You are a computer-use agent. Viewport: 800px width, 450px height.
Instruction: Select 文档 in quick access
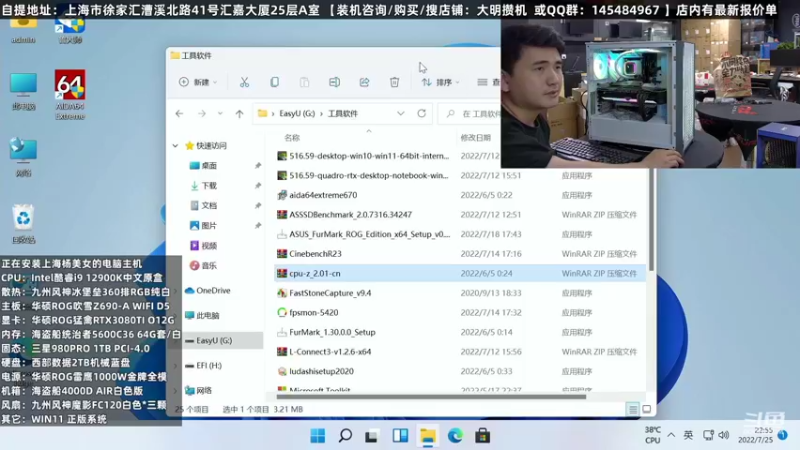tap(209, 206)
